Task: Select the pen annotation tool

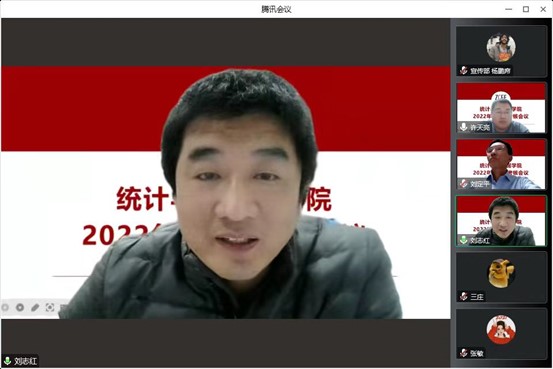Action: [35, 308]
